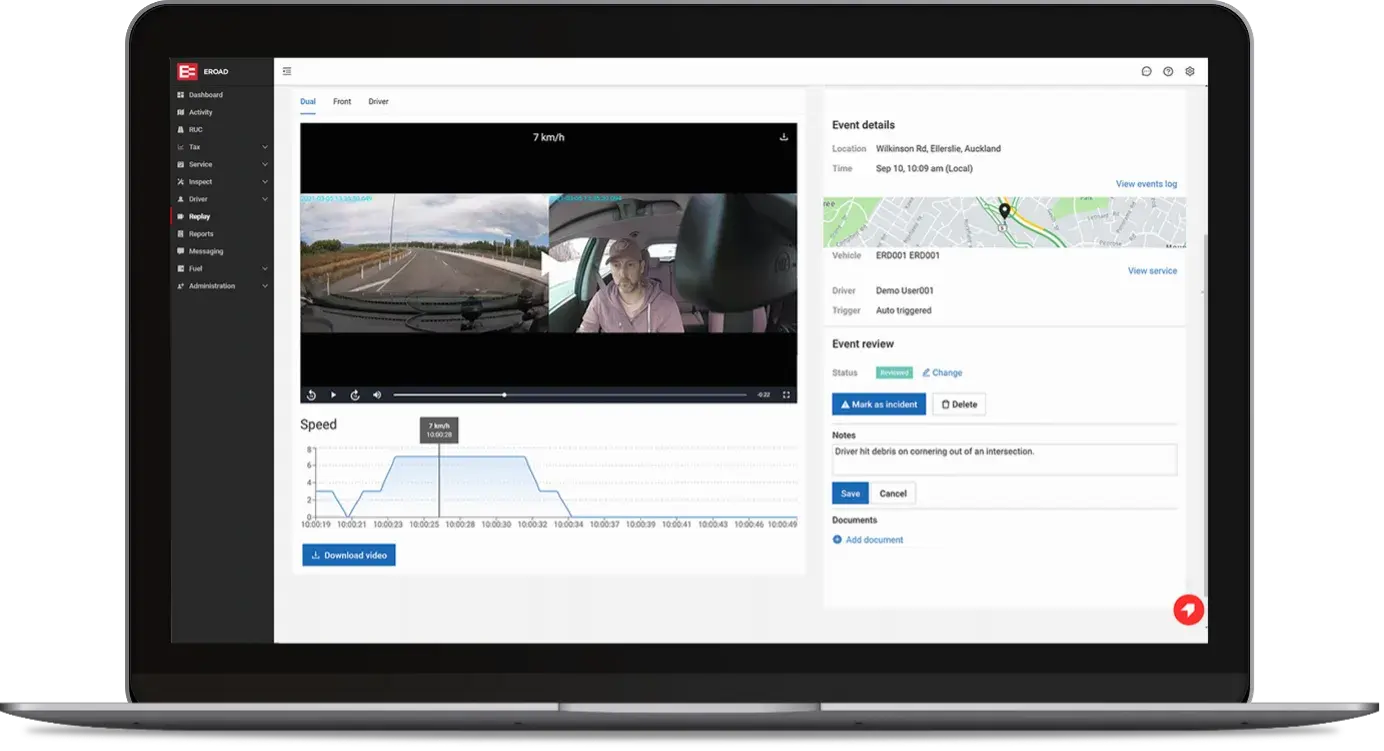Click the red floating arrow button
Viewport: 1384px width, 751px height.
[x=1189, y=610]
